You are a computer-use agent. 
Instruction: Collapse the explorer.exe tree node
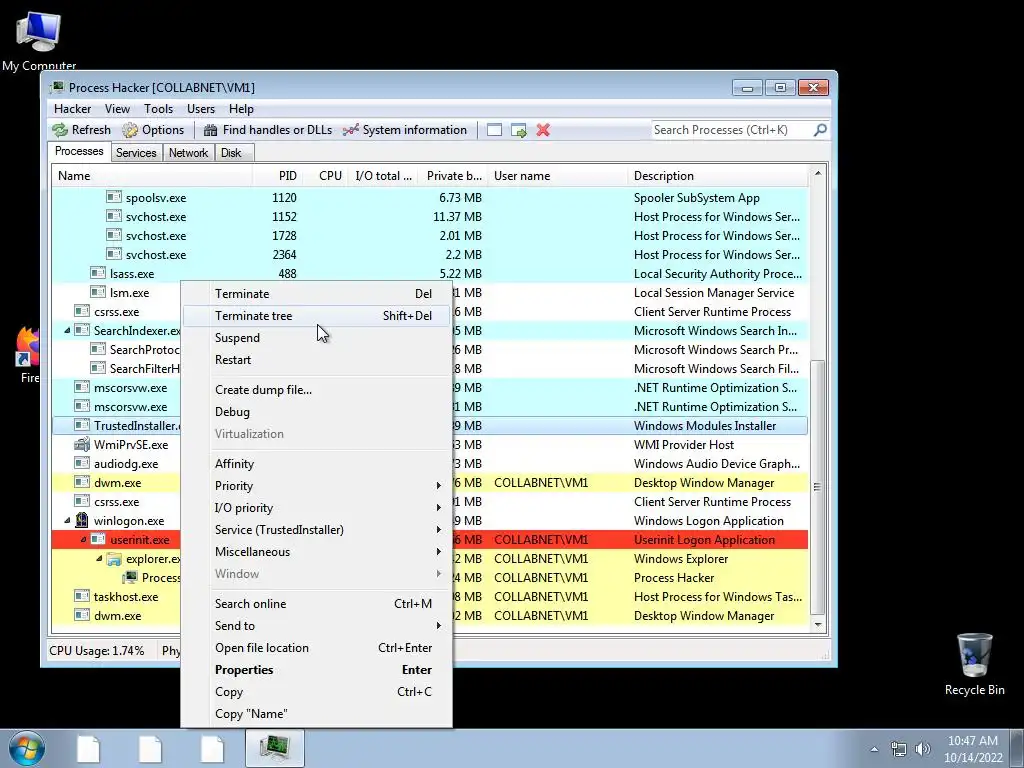(99, 558)
